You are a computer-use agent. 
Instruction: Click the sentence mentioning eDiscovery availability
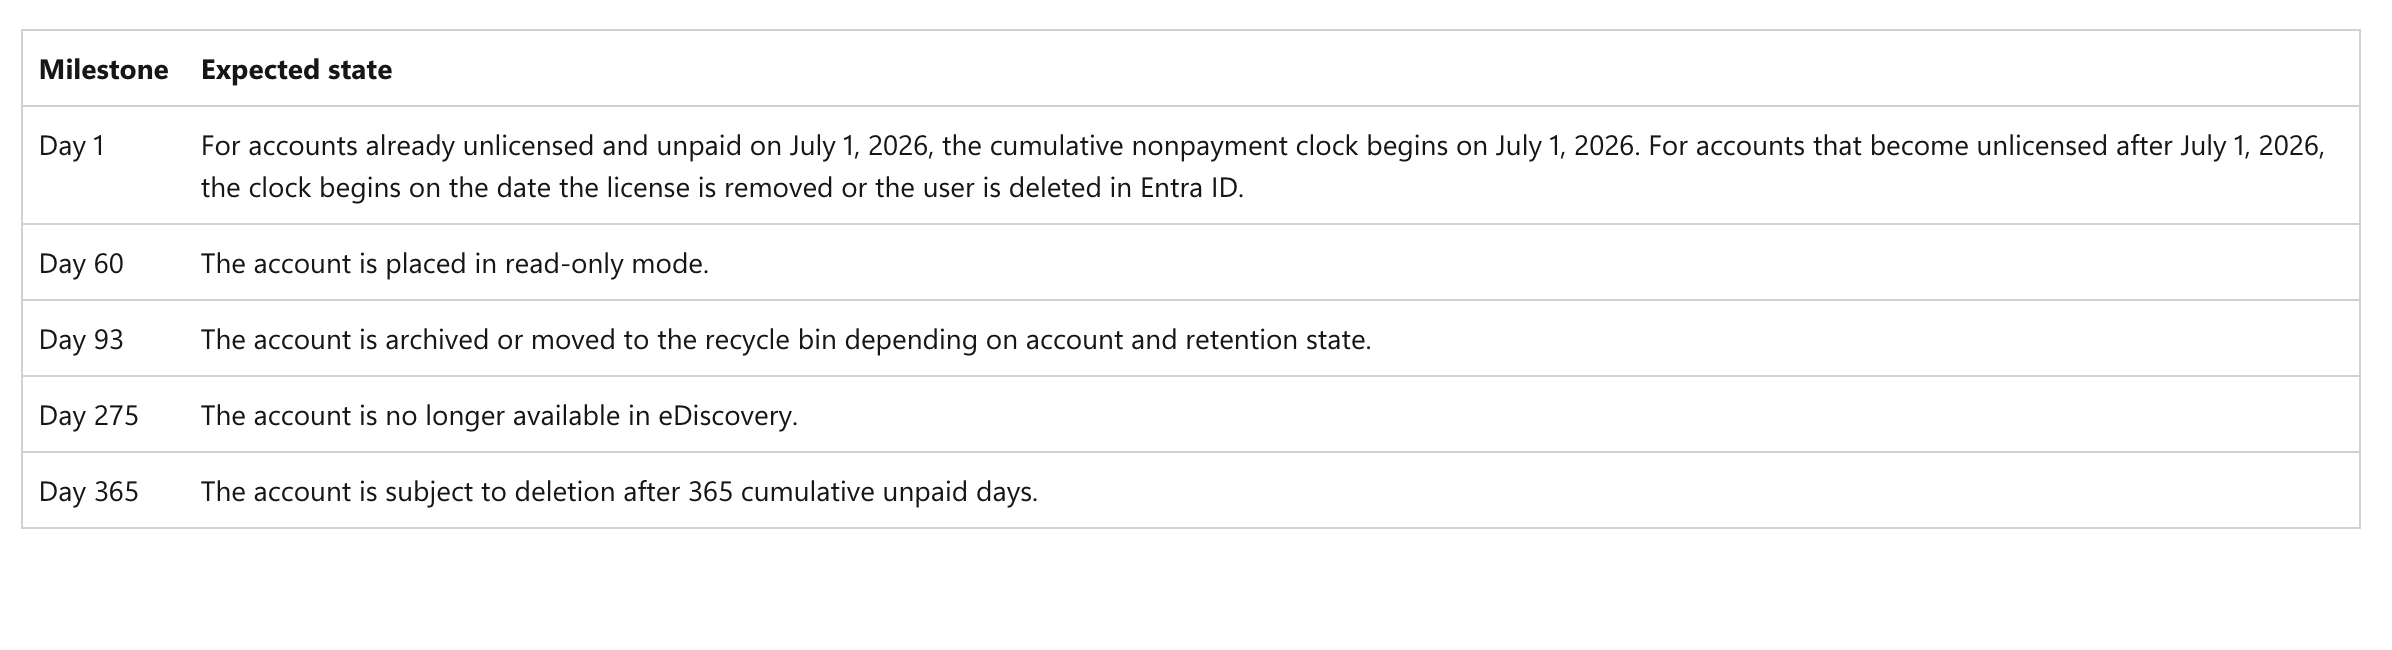[499, 416]
